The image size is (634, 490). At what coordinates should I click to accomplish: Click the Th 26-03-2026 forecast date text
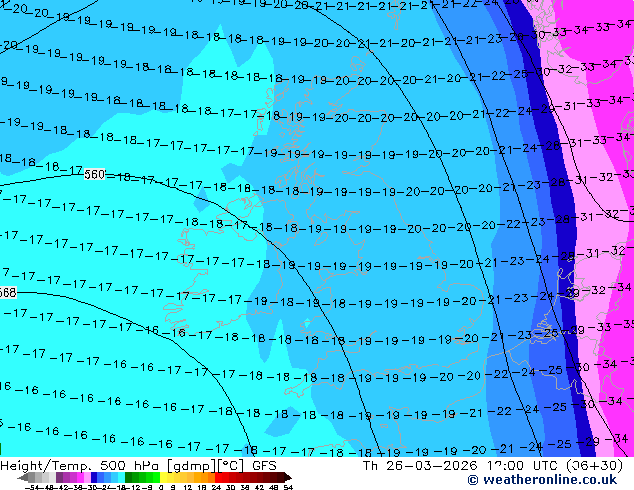coord(420,466)
